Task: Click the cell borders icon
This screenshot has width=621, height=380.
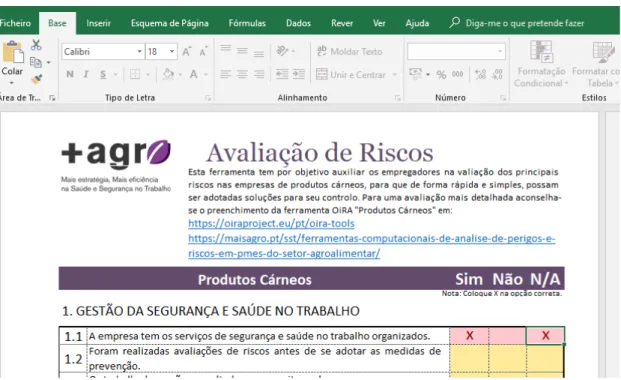Action: (x=135, y=74)
